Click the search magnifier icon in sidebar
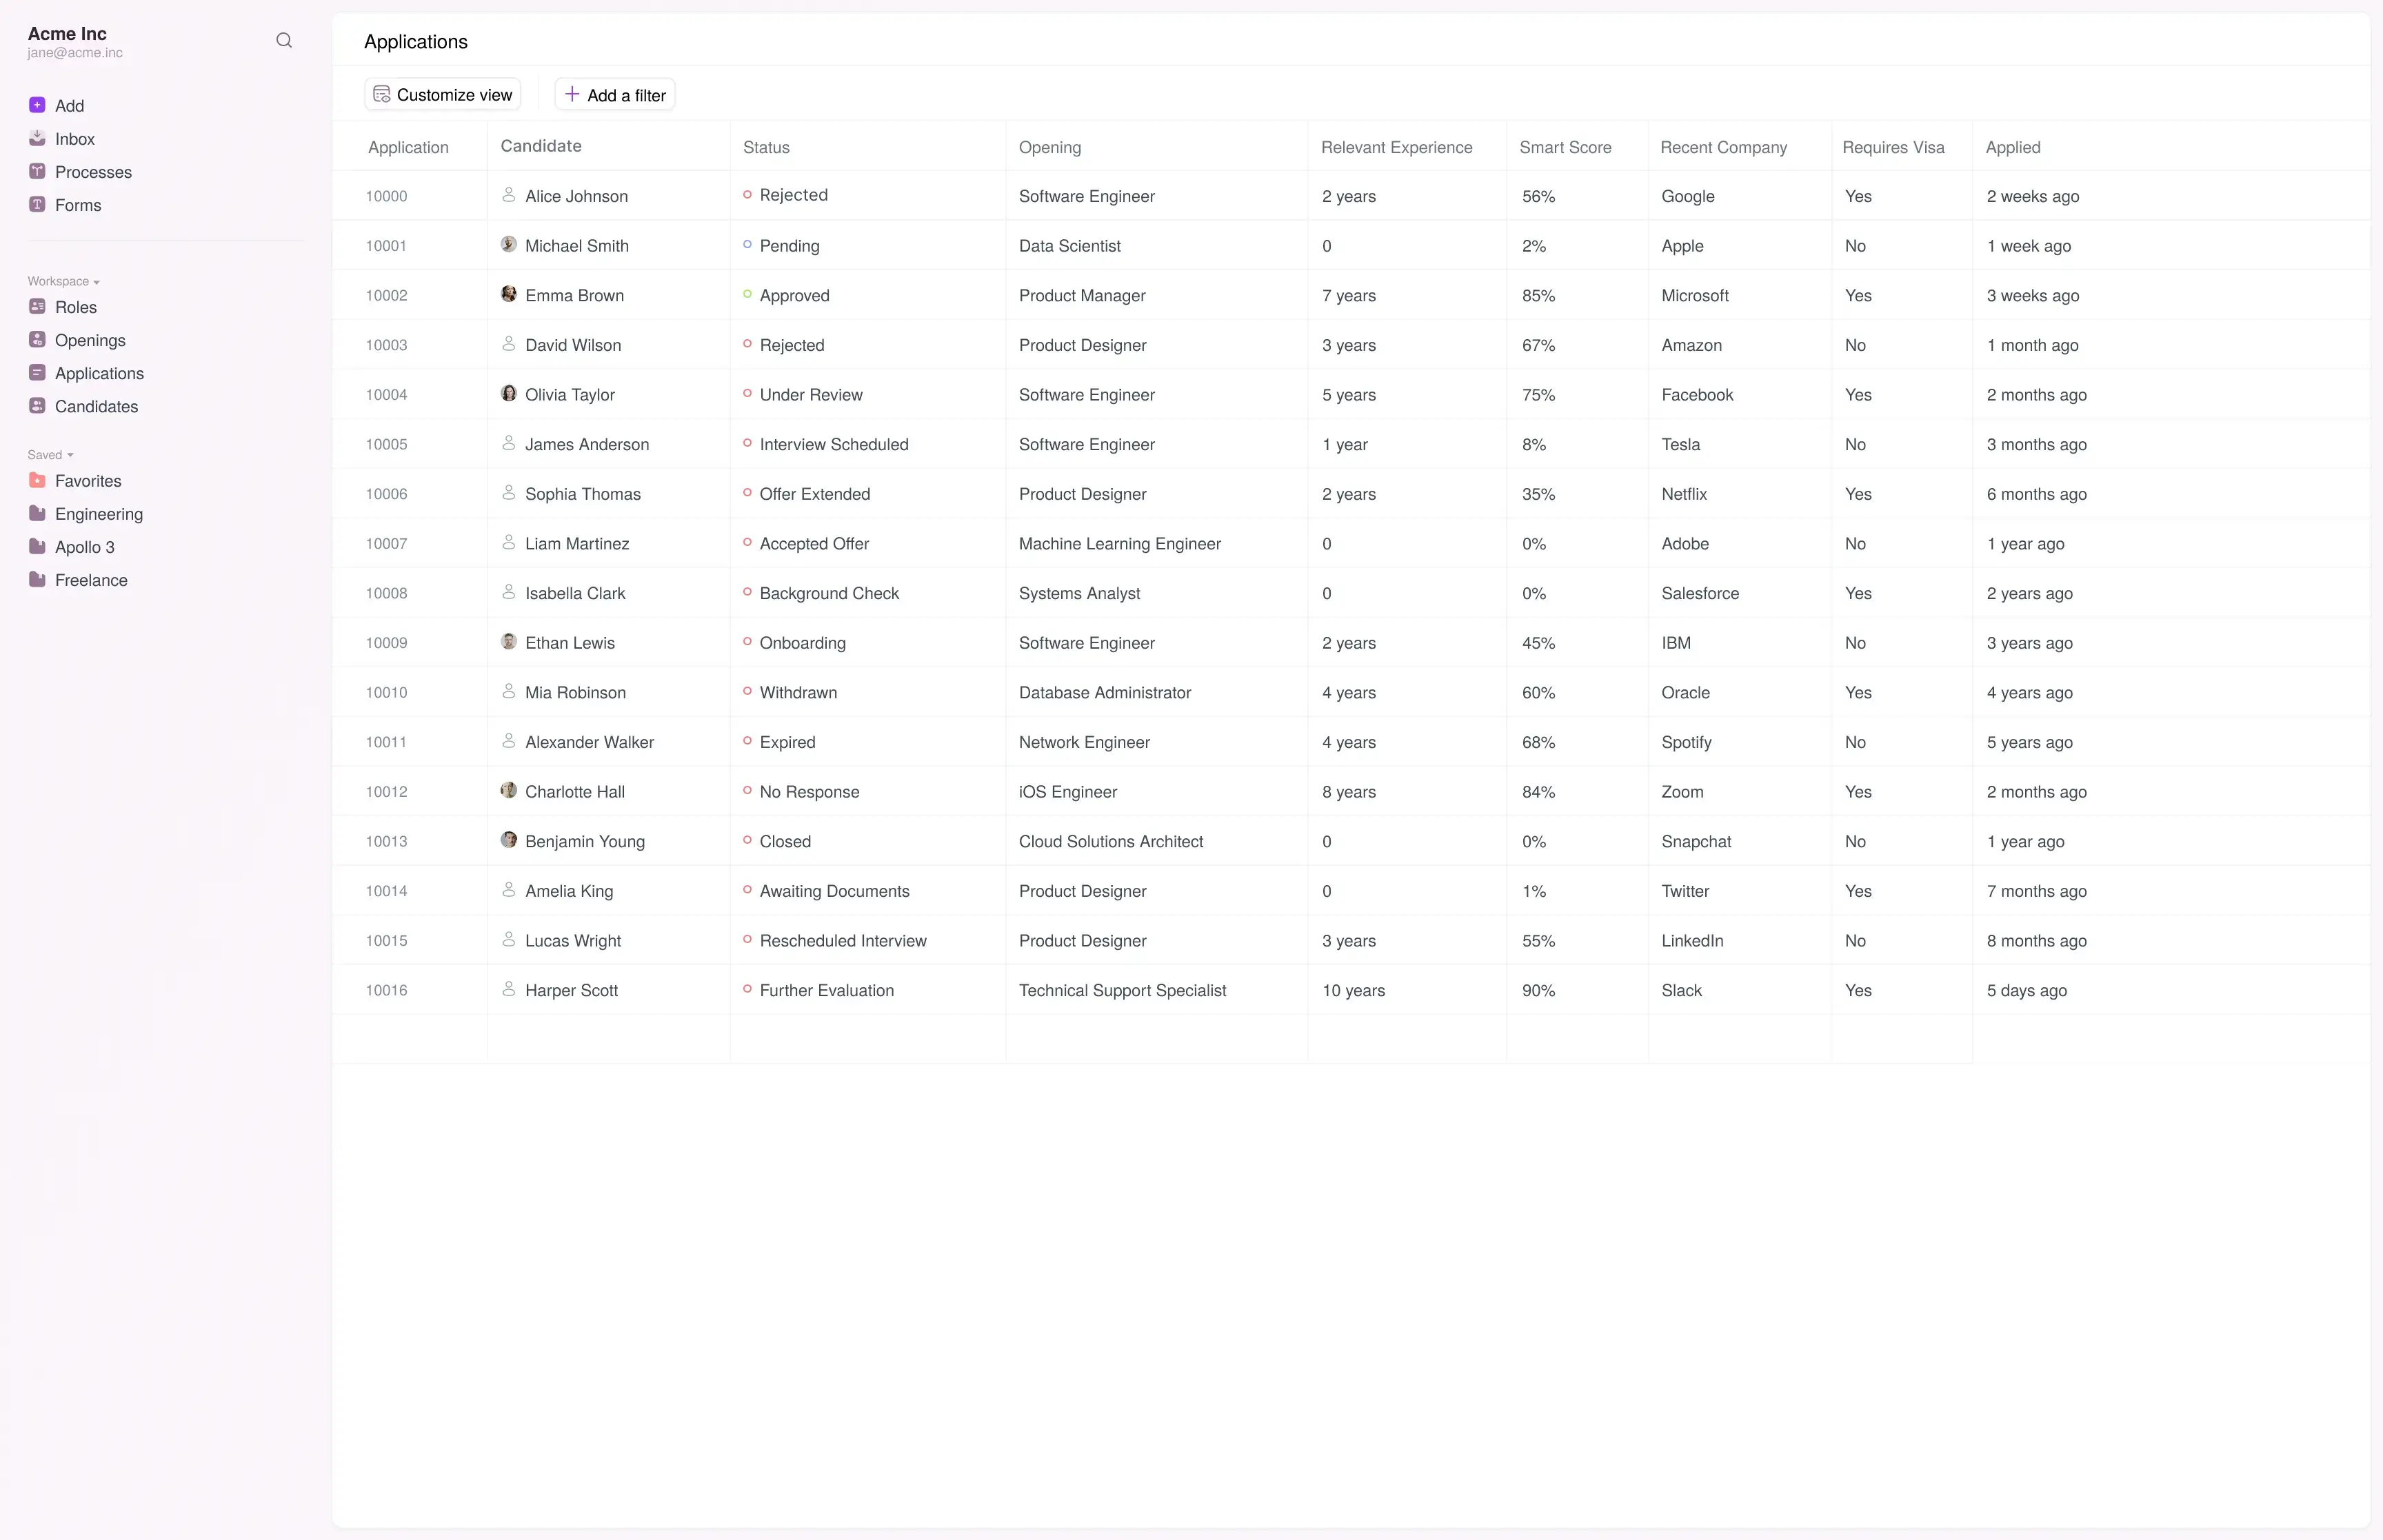This screenshot has height=1540, width=2383. pyautogui.click(x=284, y=40)
